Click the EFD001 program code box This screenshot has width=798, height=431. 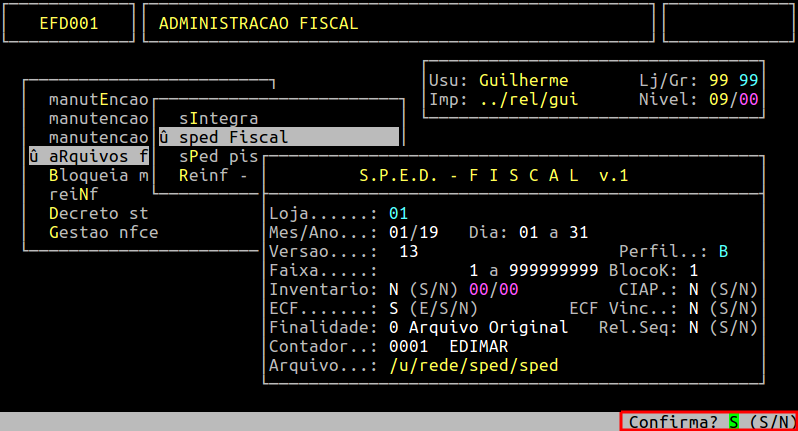click(x=69, y=23)
